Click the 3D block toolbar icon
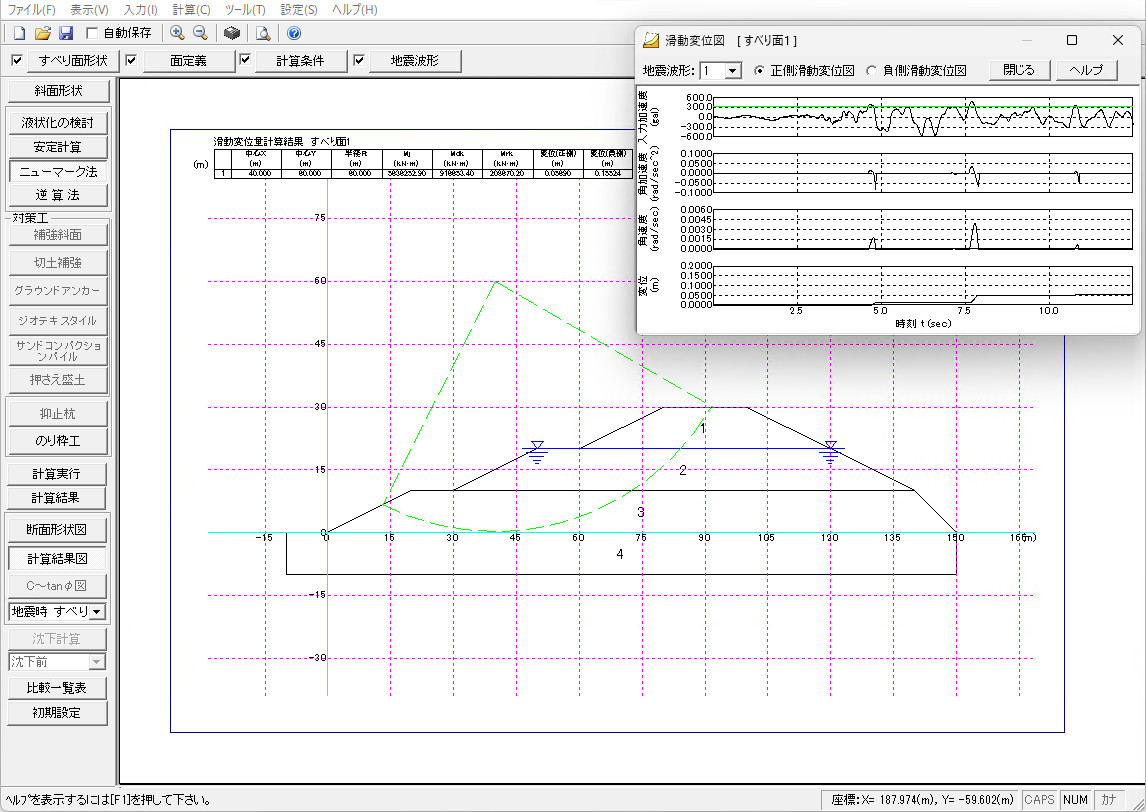 (232, 33)
